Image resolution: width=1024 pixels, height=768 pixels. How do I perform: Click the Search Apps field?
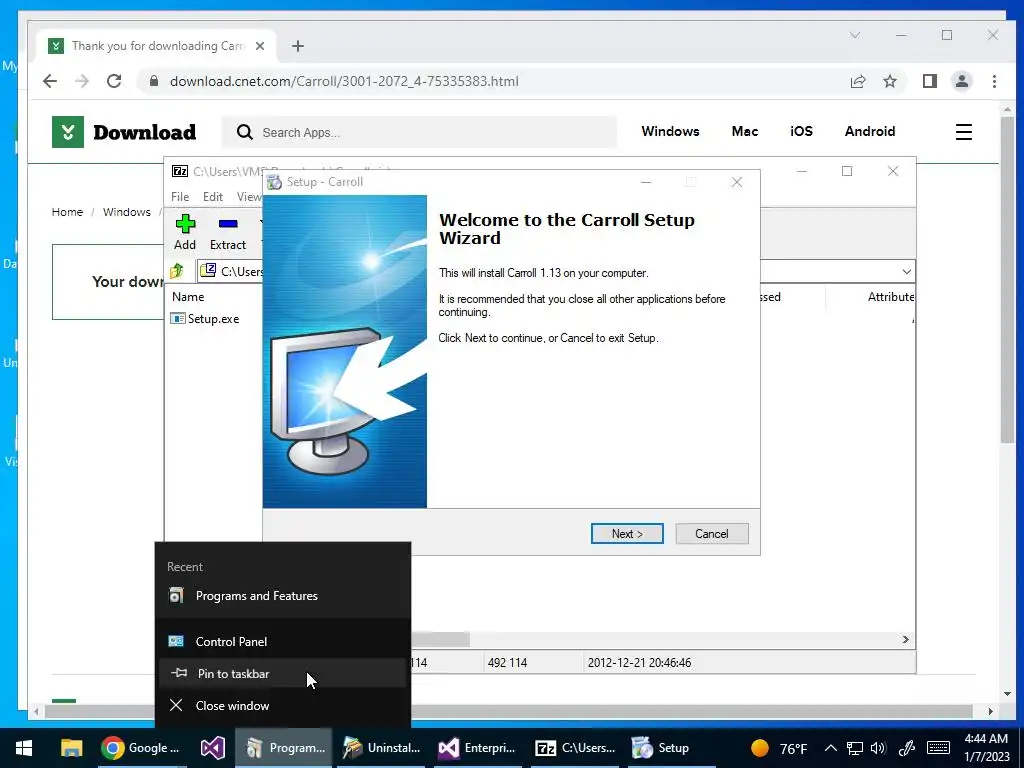419,132
